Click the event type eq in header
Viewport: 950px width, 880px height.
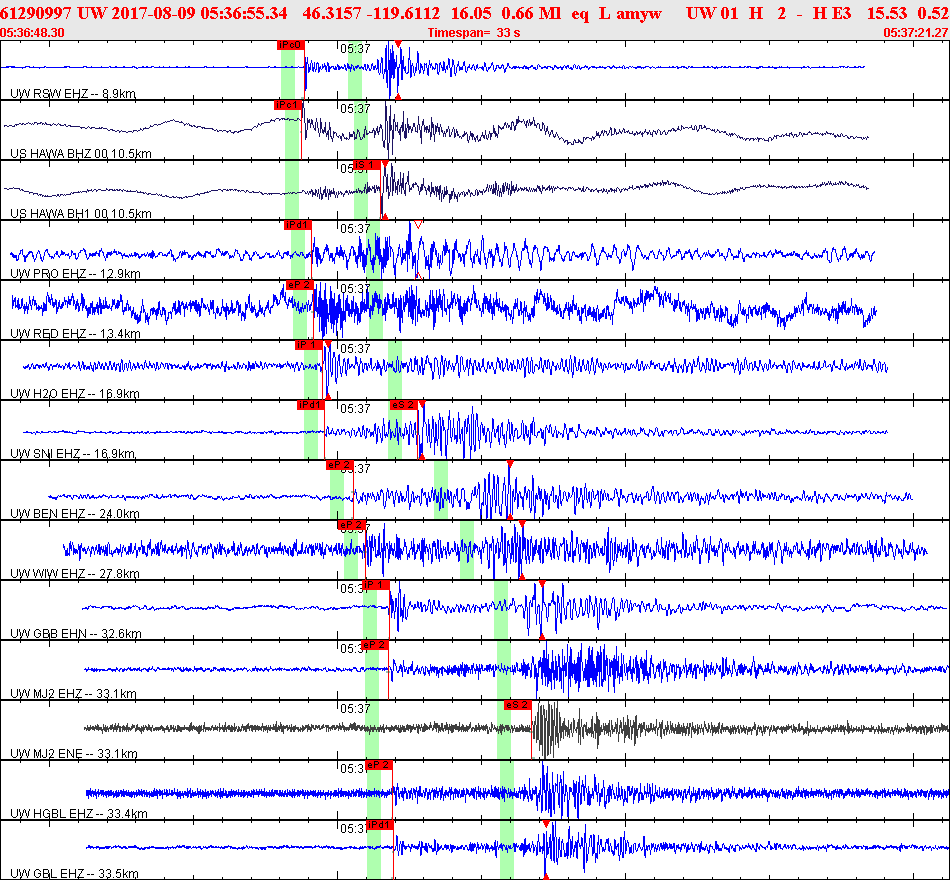click(580, 15)
